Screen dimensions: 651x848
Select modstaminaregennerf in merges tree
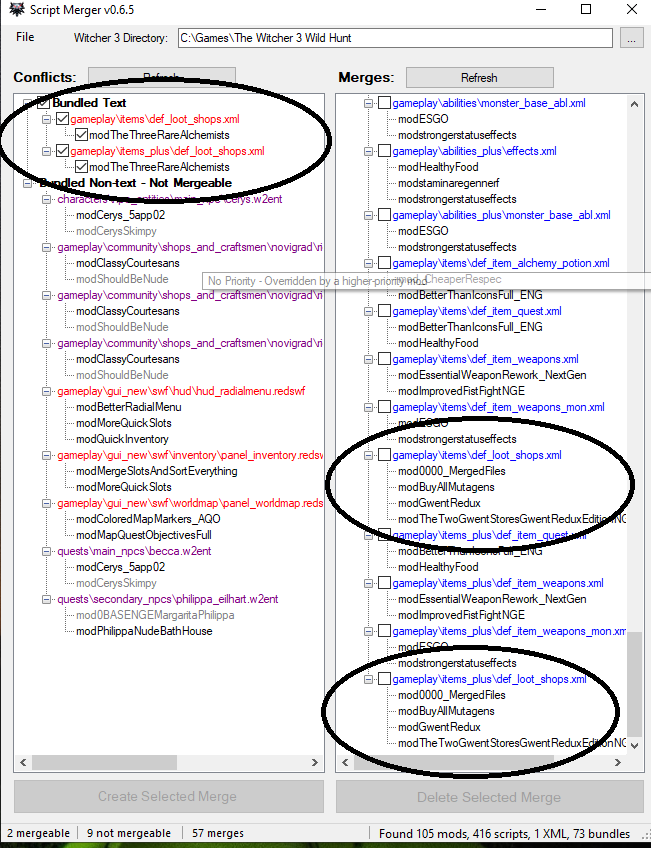[x=449, y=183]
